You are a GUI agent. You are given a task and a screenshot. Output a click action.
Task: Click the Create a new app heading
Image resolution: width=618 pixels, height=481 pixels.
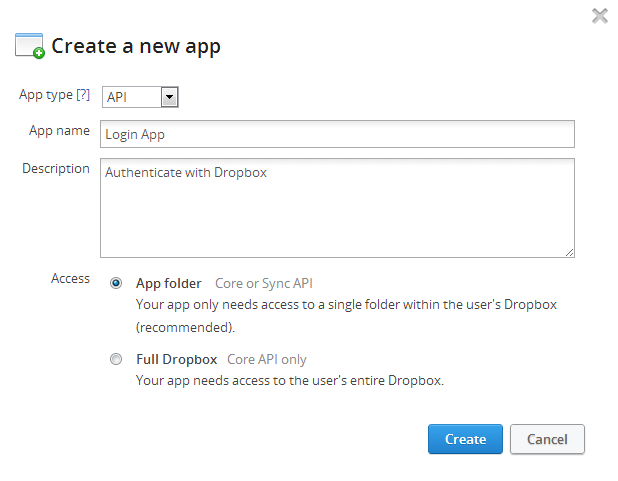pyautogui.click(x=136, y=47)
